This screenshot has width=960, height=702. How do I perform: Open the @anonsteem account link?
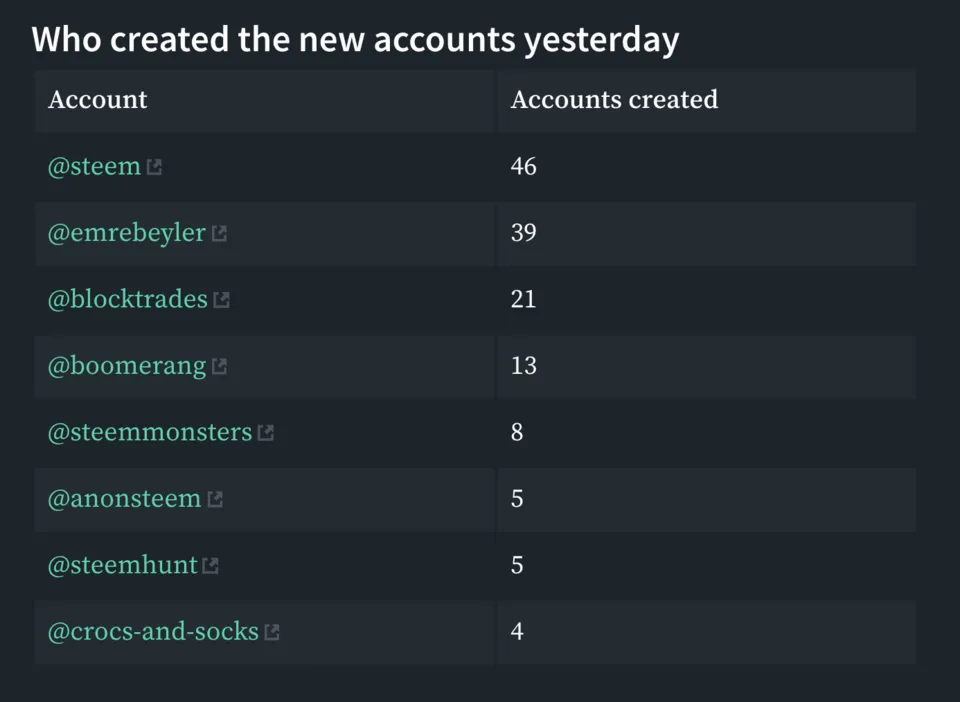124,499
